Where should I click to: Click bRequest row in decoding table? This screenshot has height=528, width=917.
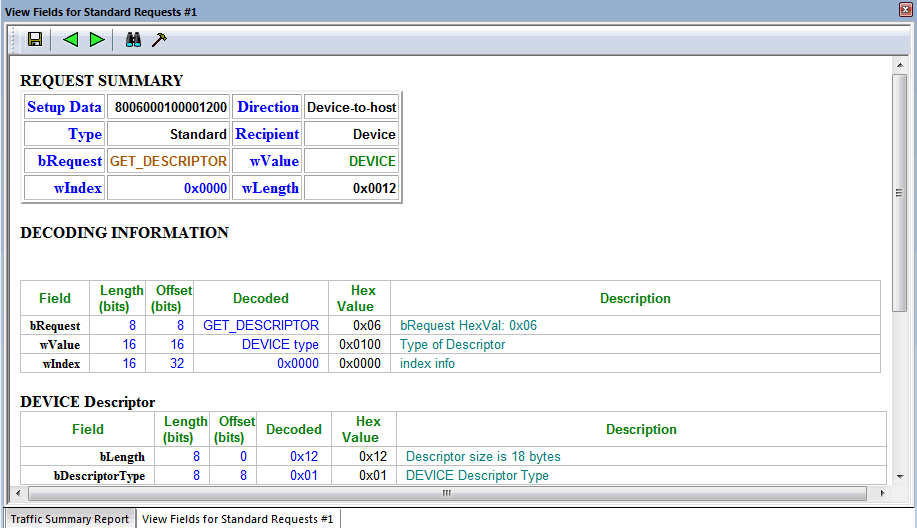click(450, 326)
